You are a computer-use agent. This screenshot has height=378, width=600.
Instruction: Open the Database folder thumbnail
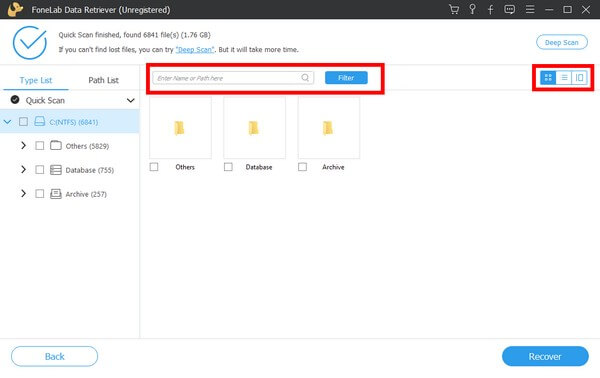(x=254, y=127)
